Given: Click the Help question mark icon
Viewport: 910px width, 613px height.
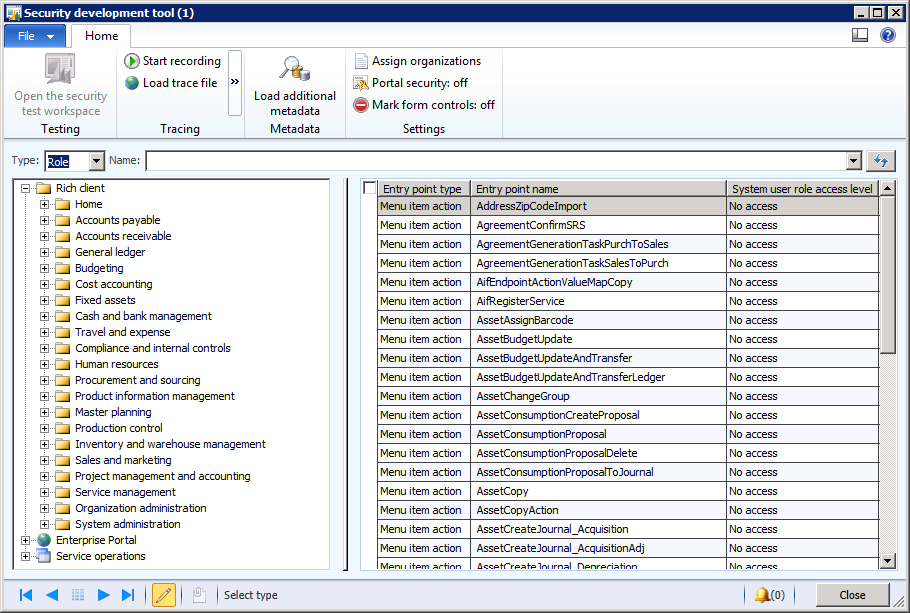Looking at the screenshot, I should click(889, 36).
